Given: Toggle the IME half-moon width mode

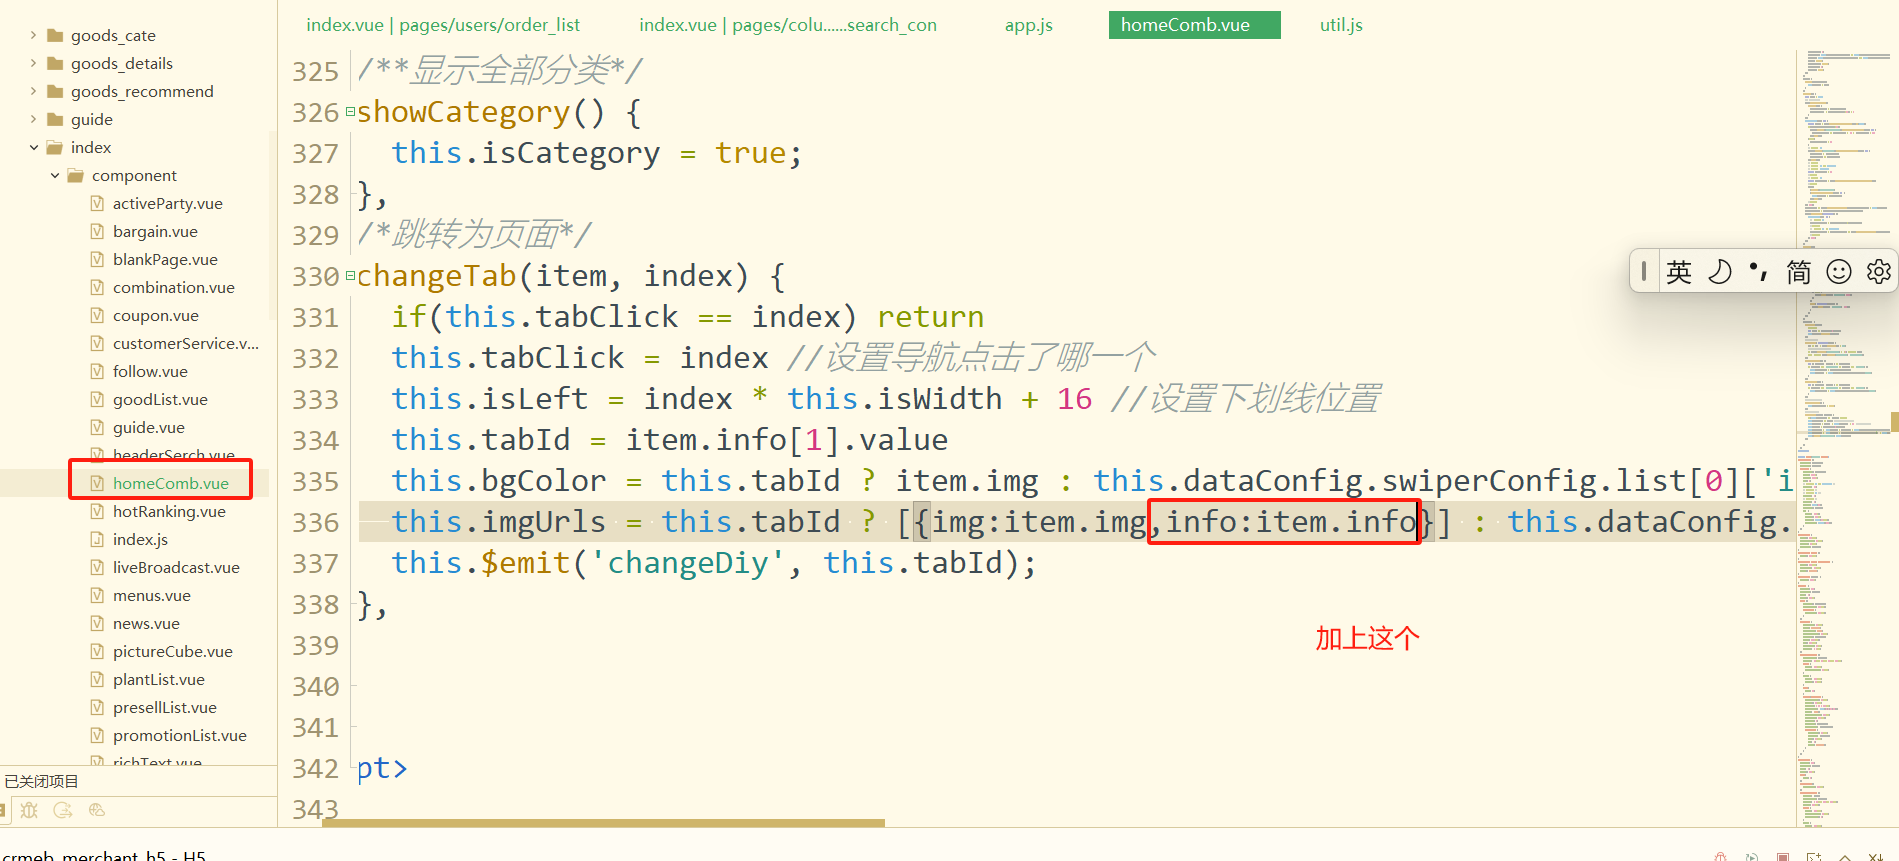Looking at the screenshot, I should click(1719, 272).
